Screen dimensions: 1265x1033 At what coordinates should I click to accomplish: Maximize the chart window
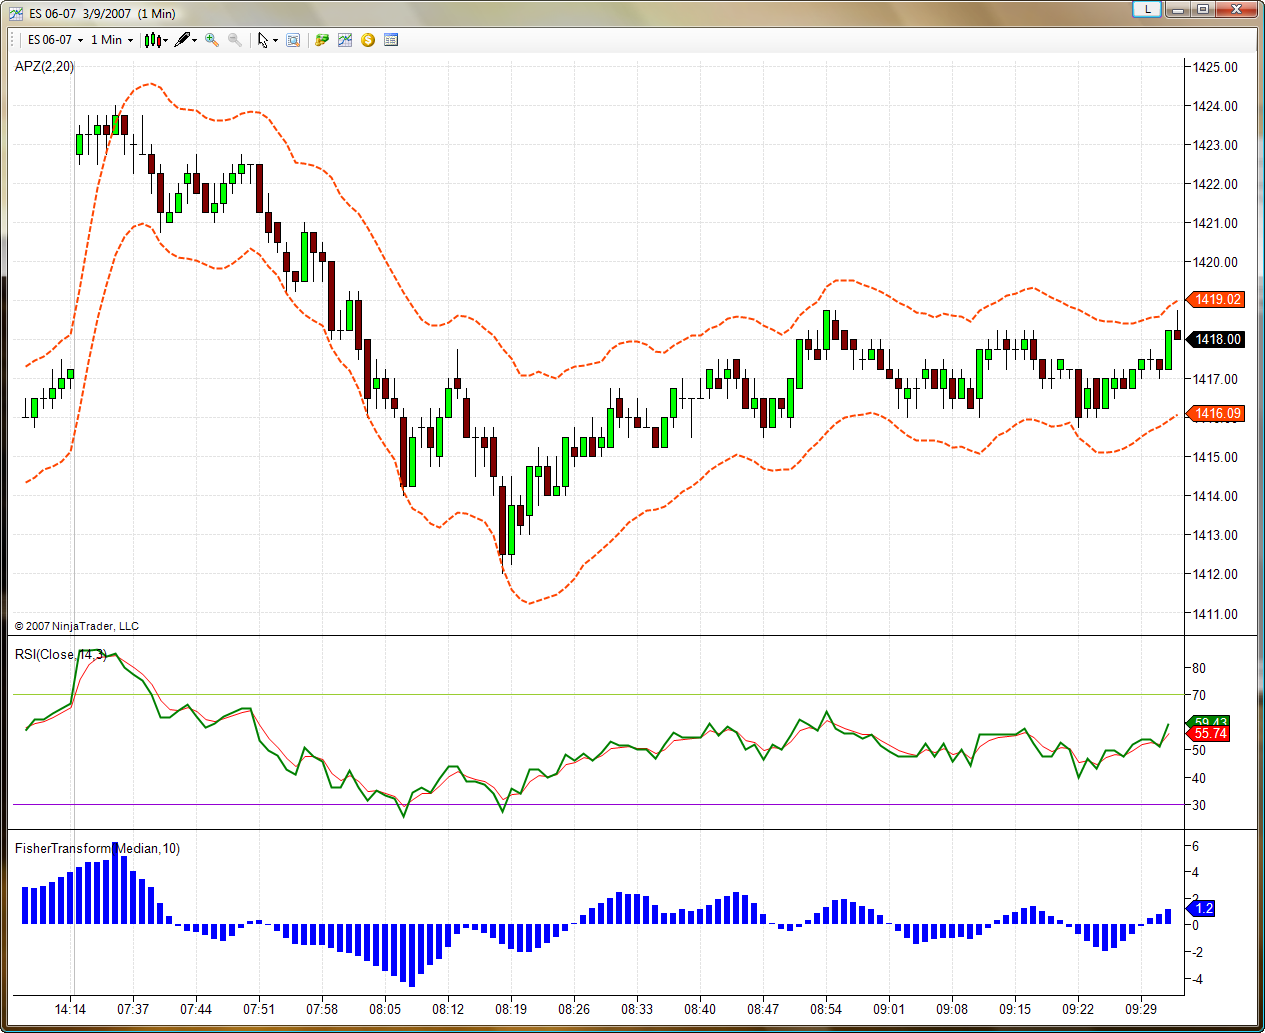(x=1203, y=9)
